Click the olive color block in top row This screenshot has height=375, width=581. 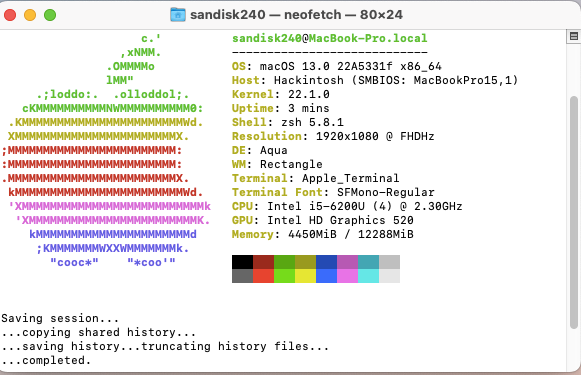pos(305,262)
